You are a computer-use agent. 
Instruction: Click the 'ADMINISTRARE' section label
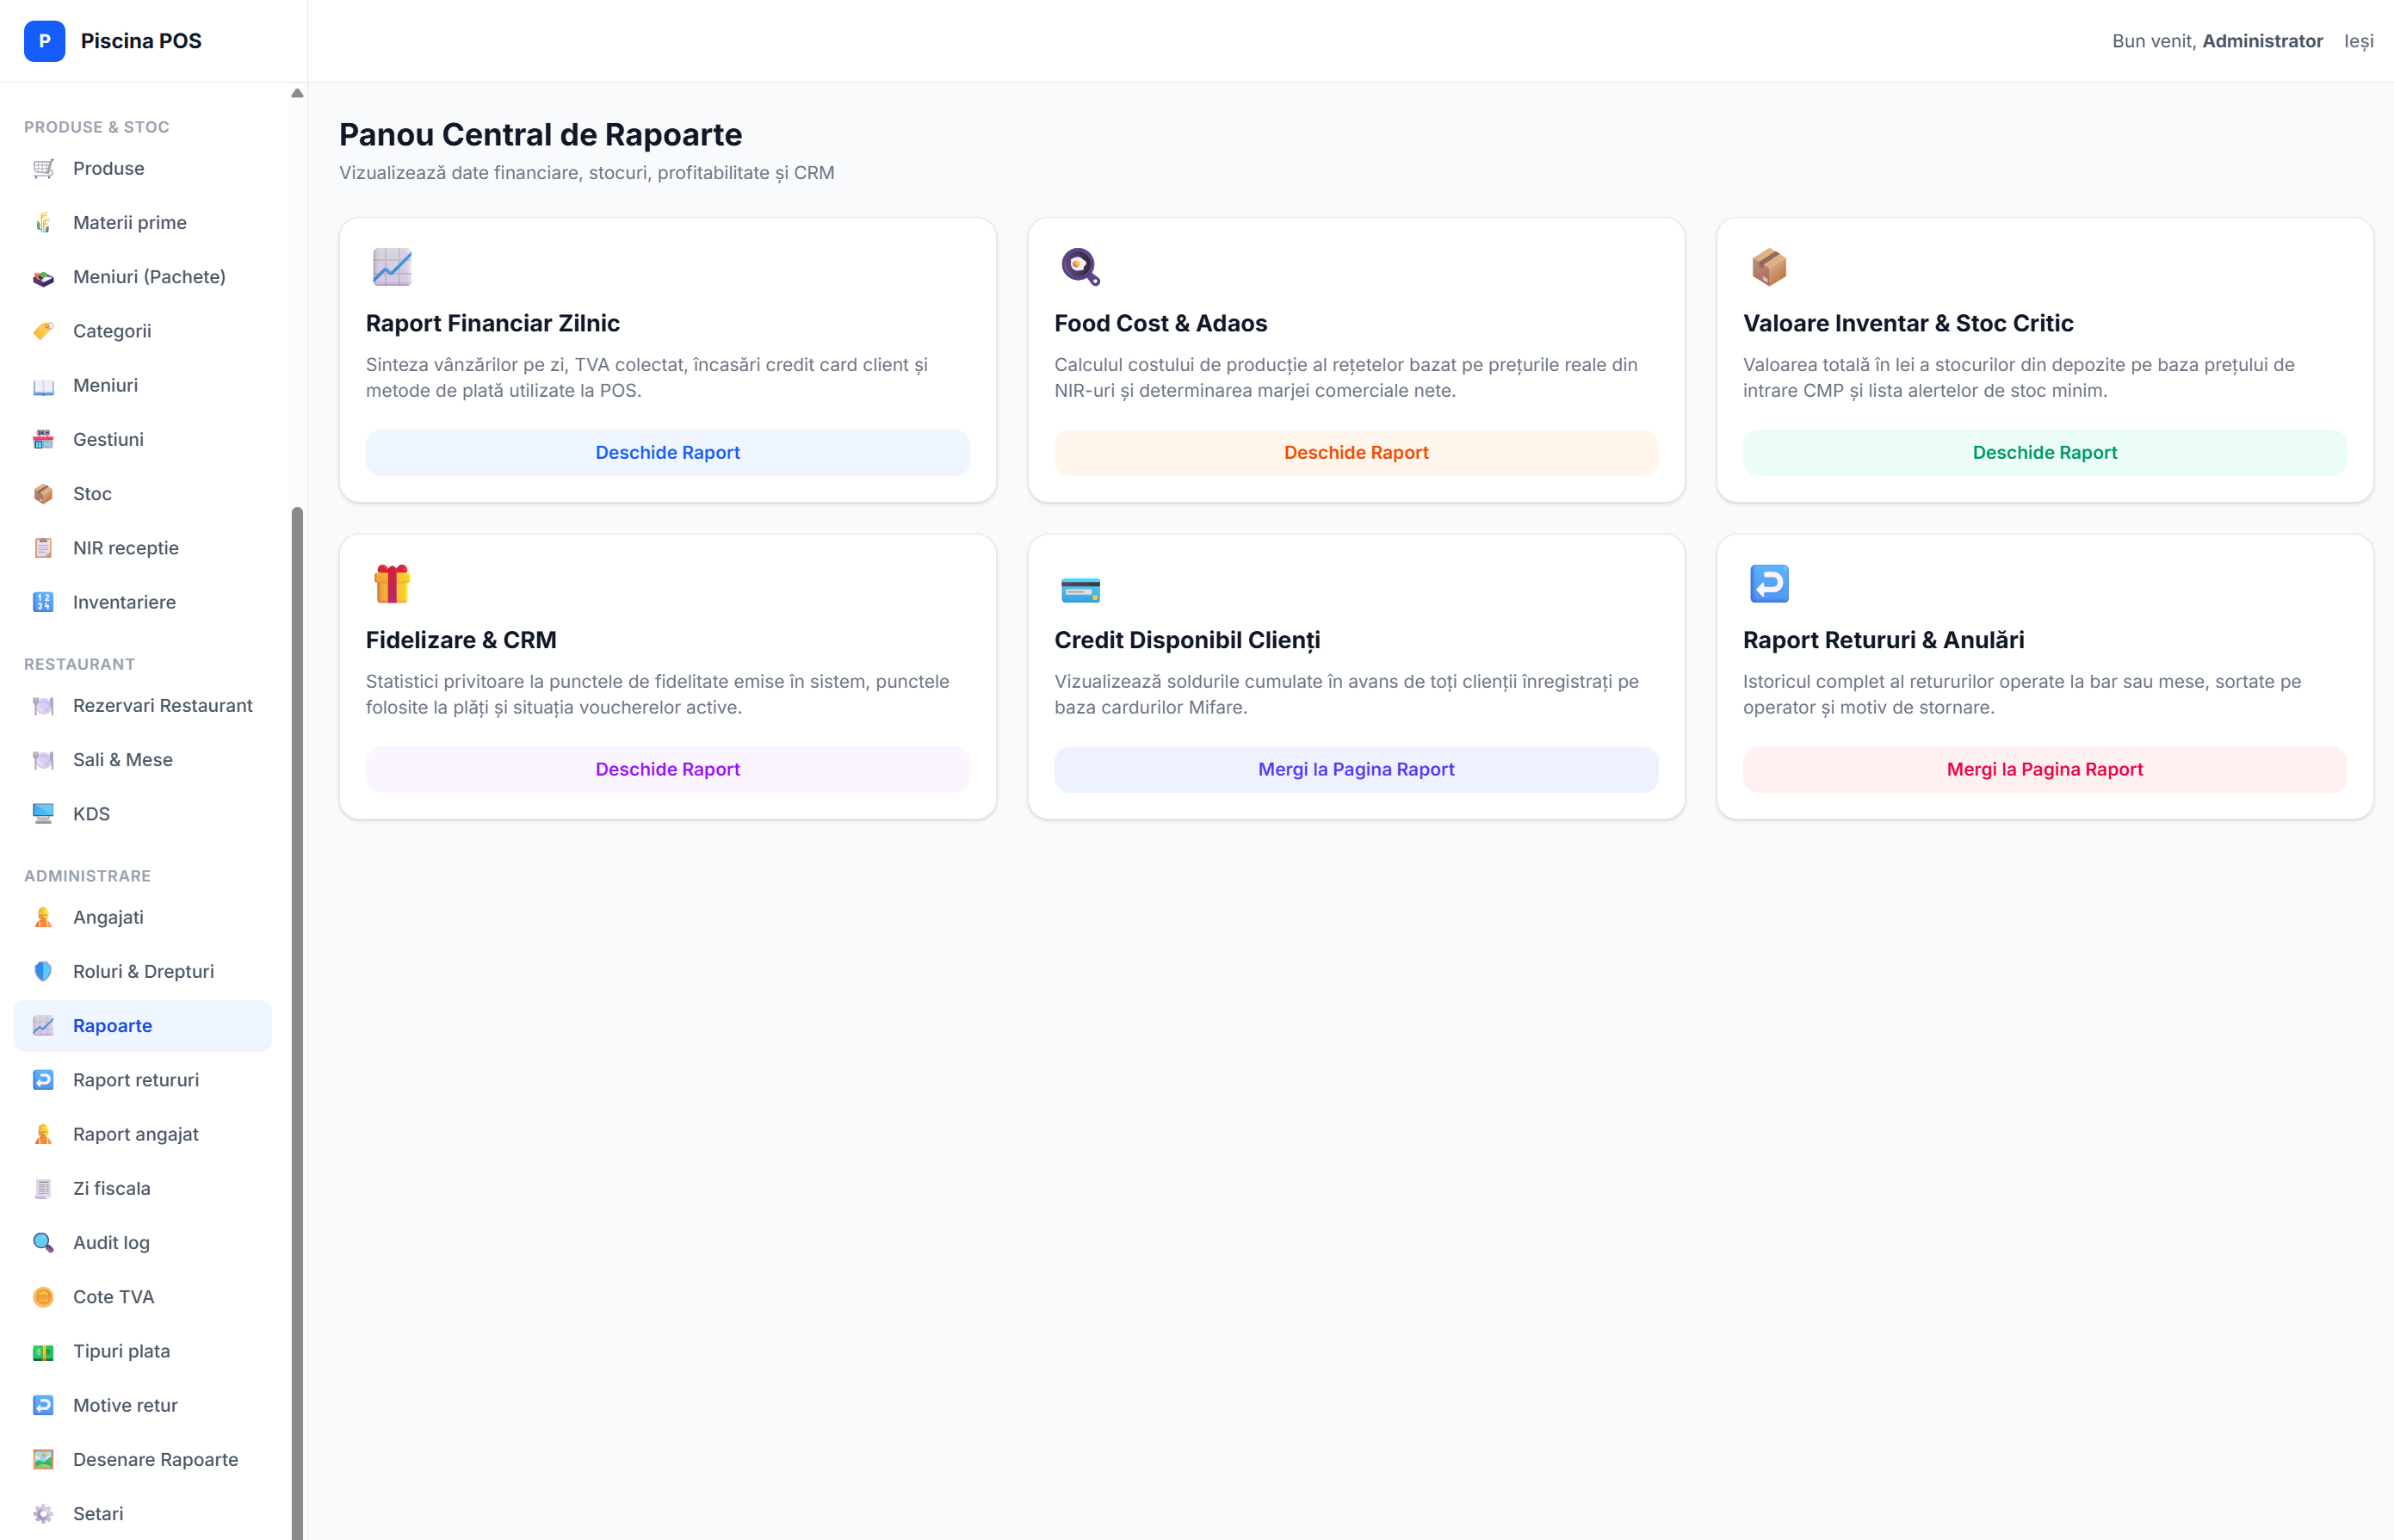(x=87, y=876)
